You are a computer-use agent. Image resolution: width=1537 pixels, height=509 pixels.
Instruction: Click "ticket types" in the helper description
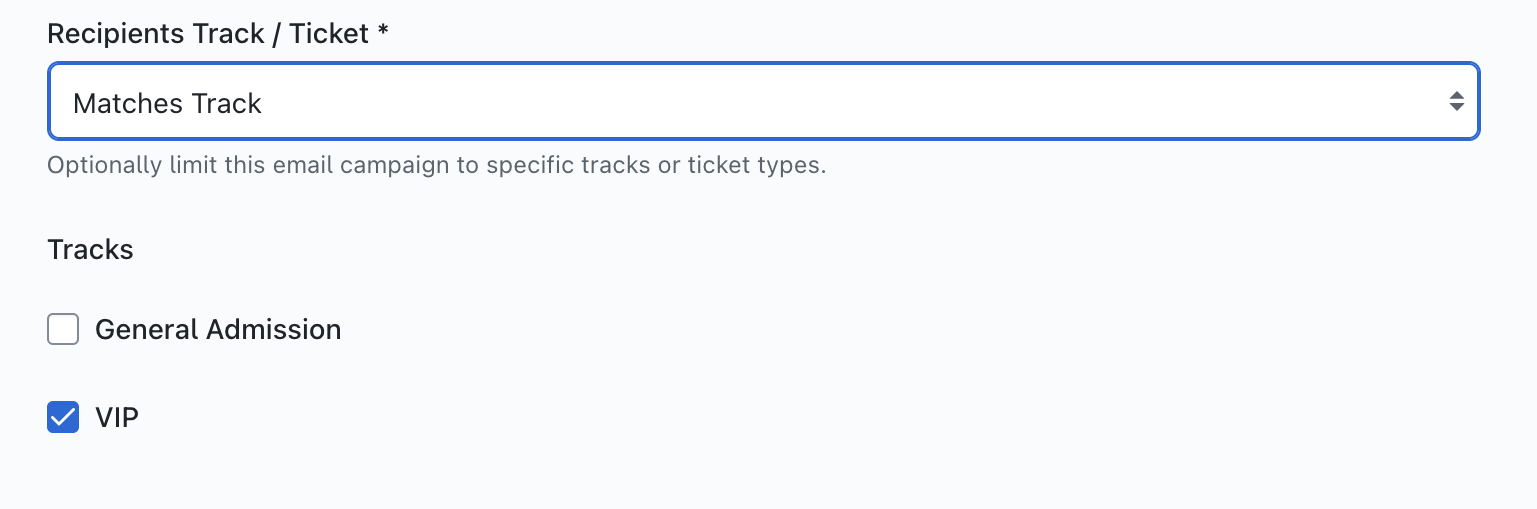pos(755,165)
